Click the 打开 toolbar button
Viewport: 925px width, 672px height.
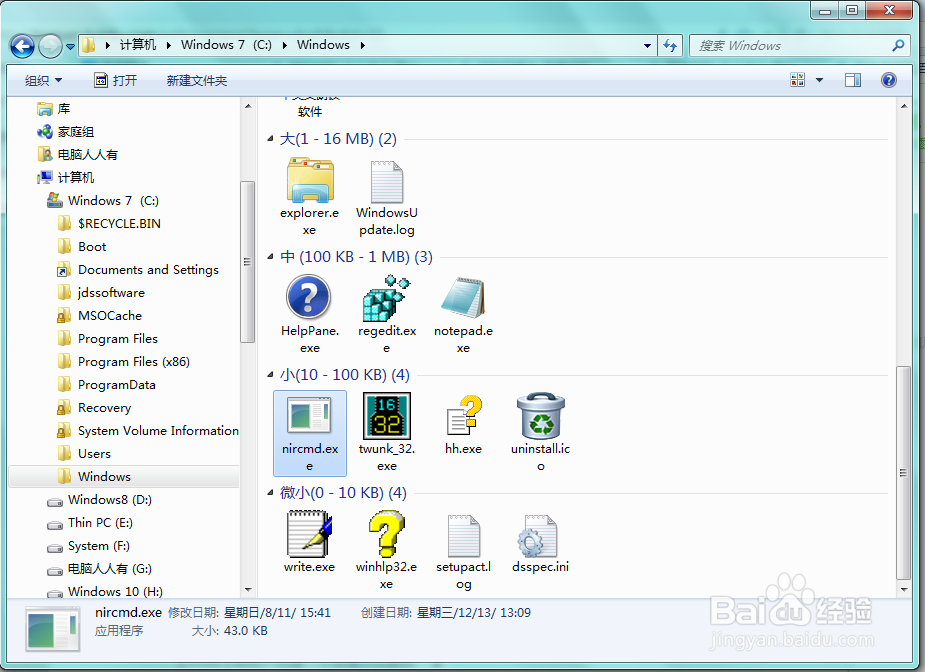[116, 80]
